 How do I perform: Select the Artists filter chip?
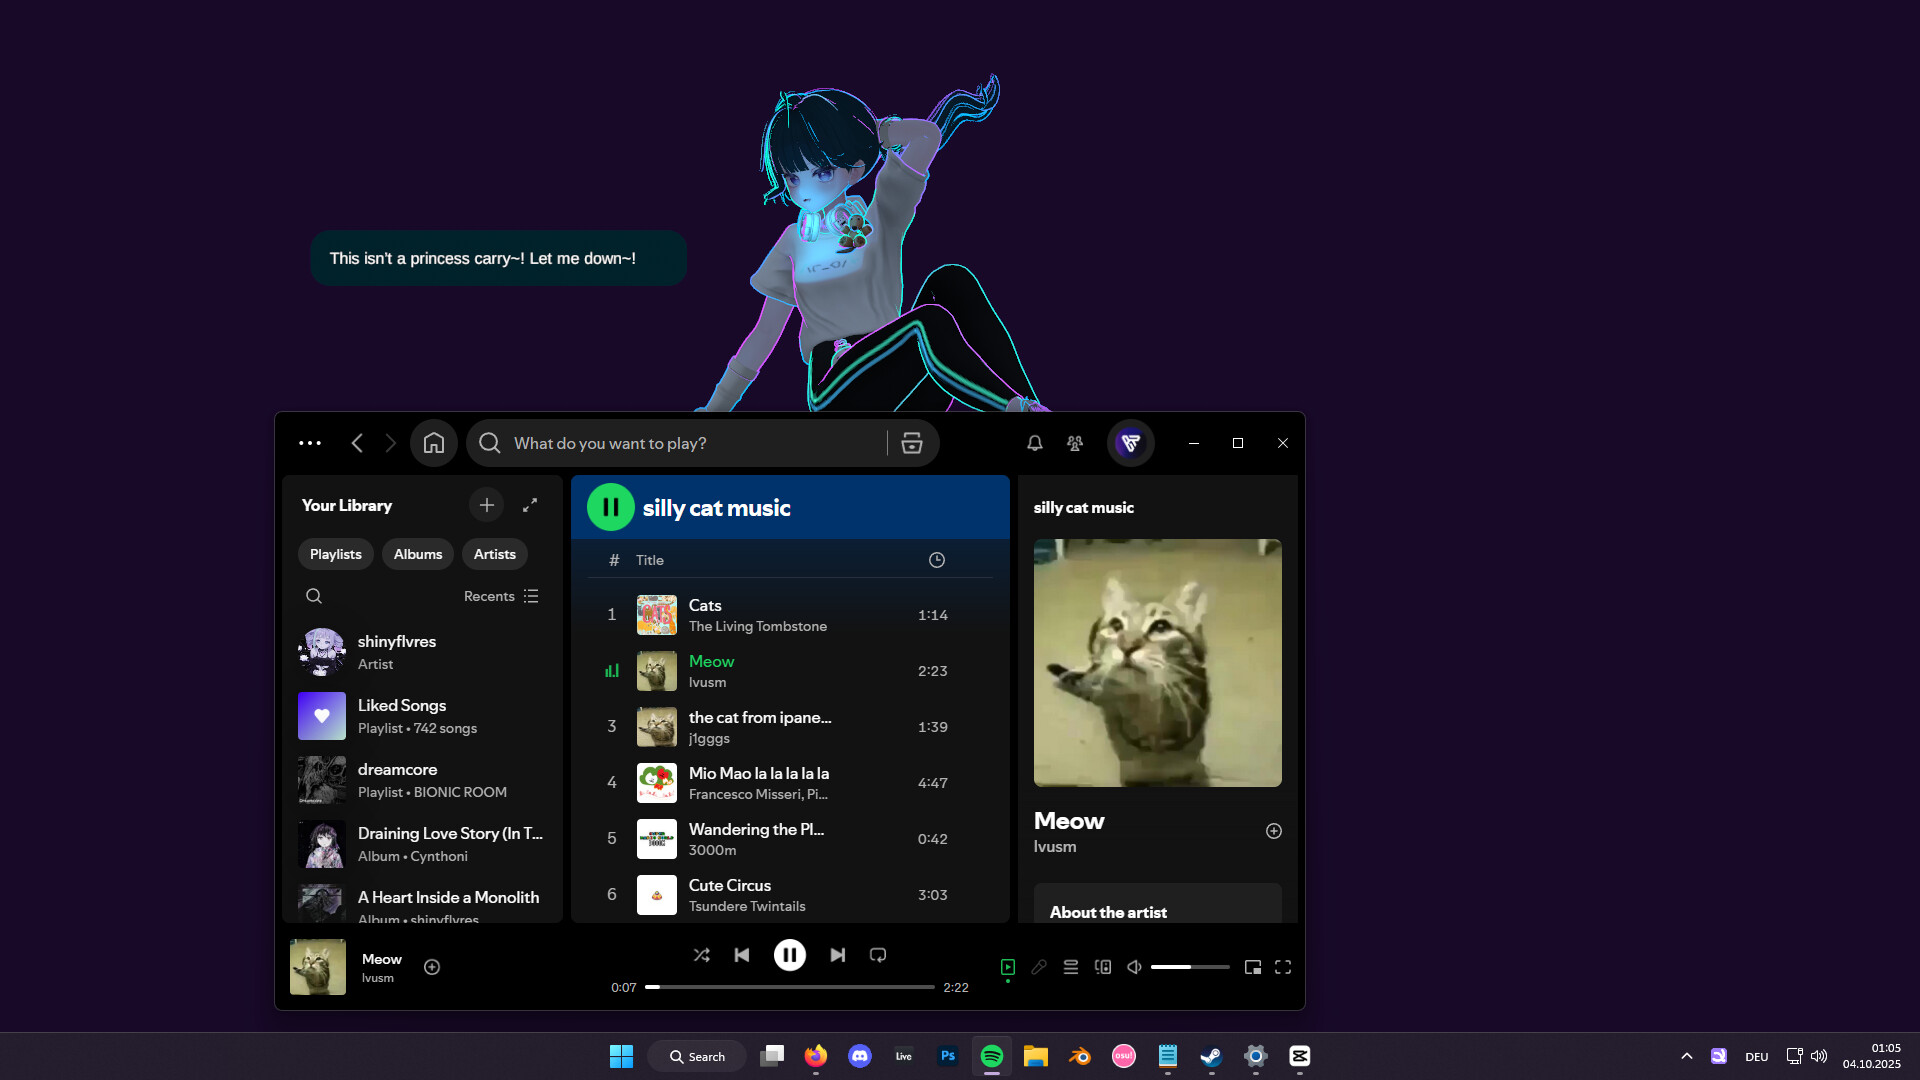click(494, 553)
